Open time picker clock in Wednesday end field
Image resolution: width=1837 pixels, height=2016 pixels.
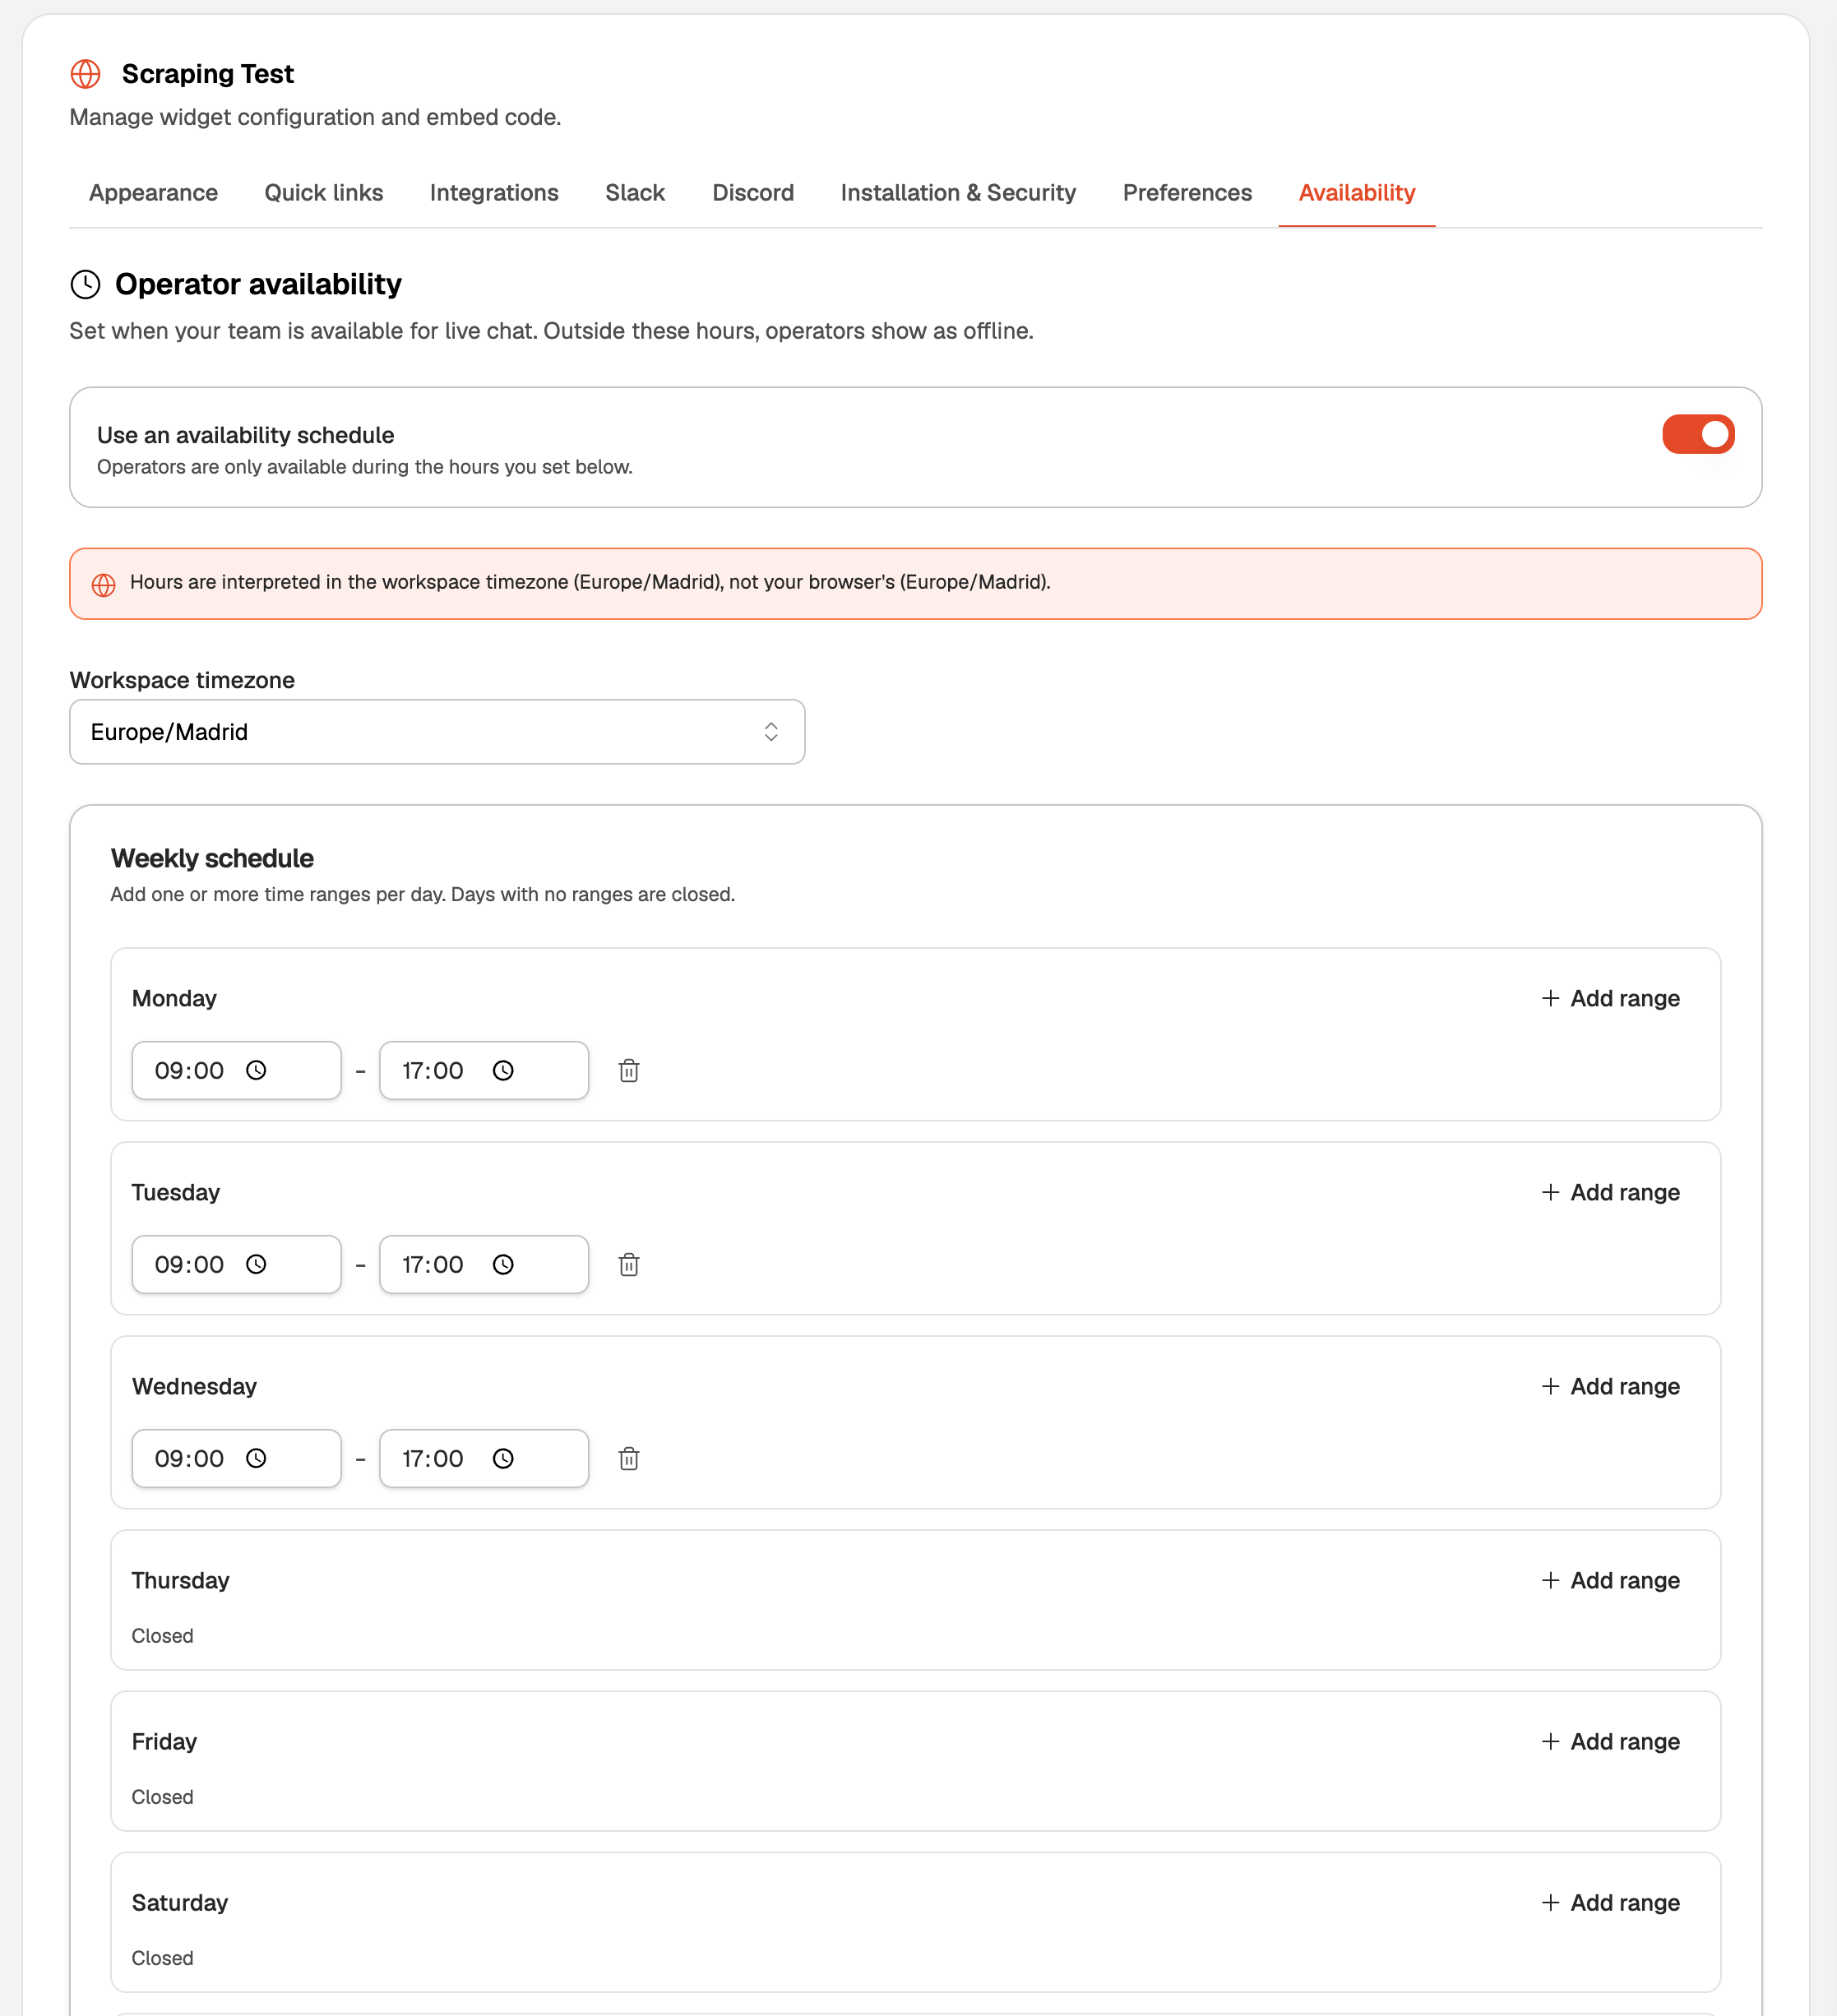click(503, 1459)
